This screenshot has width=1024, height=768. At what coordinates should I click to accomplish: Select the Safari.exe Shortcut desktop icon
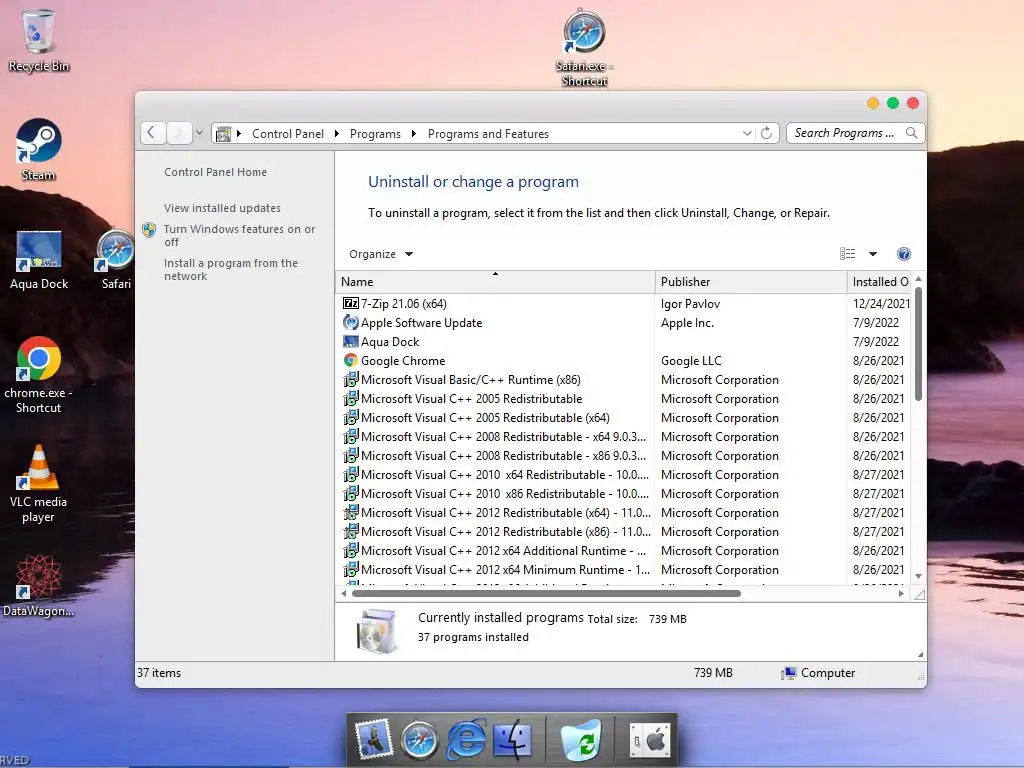tap(584, 47)
